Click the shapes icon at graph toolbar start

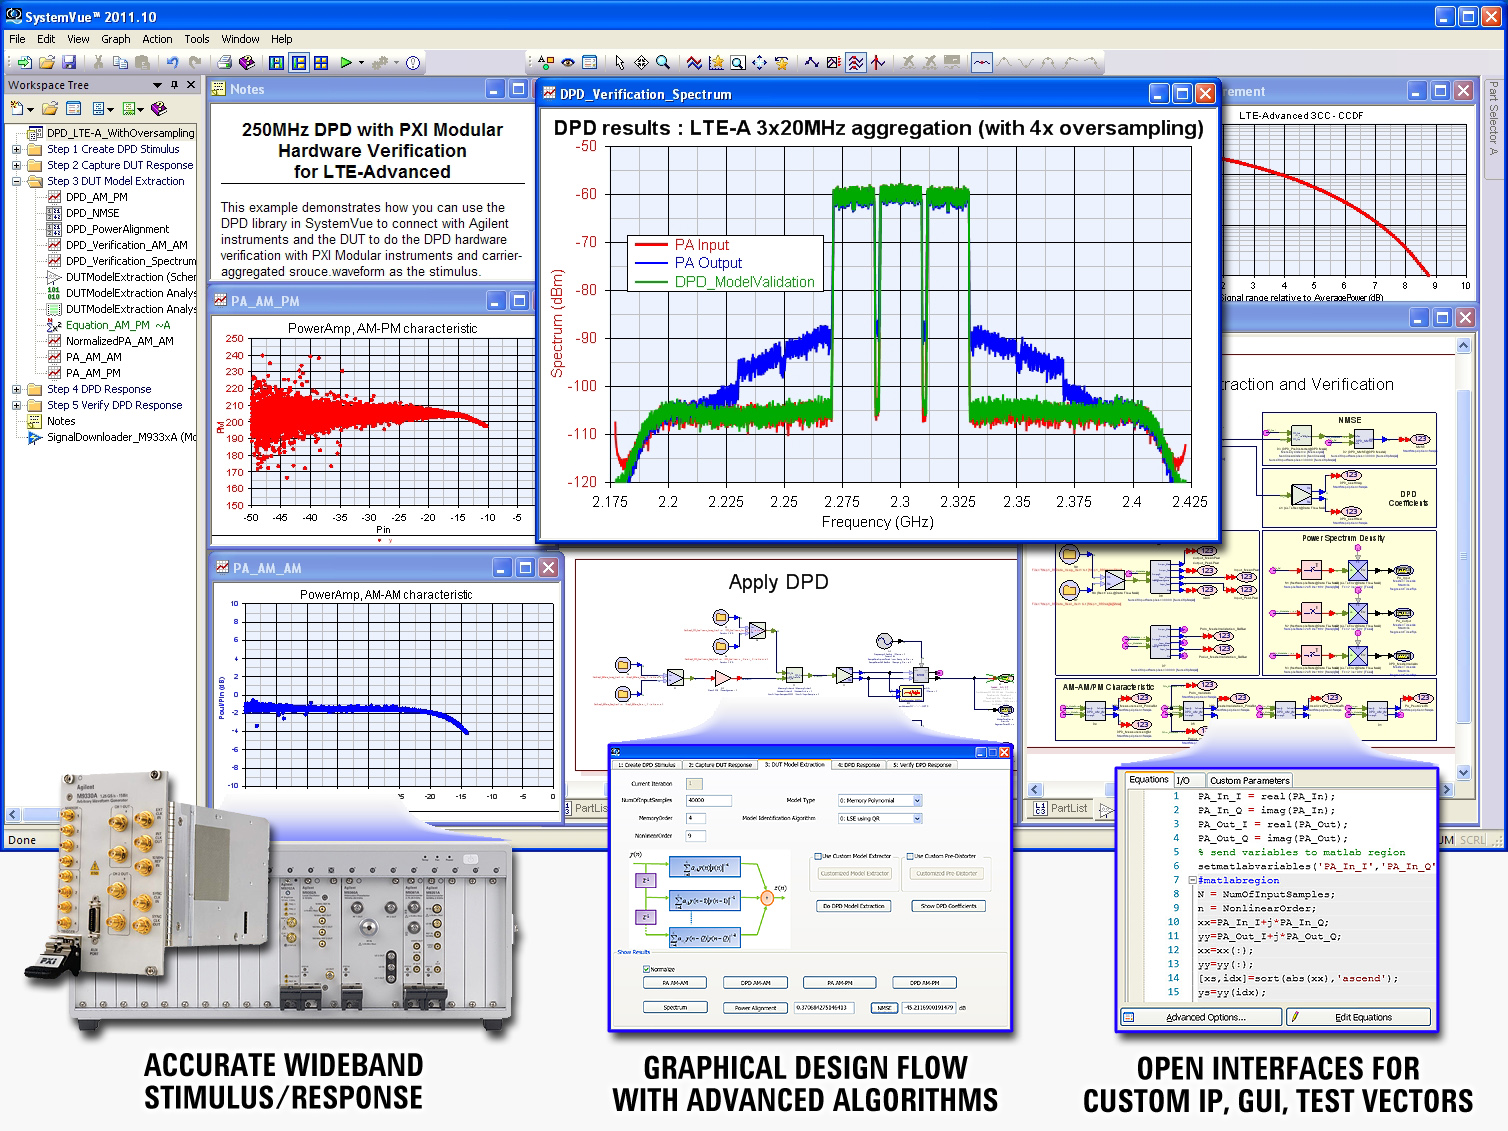546,62
